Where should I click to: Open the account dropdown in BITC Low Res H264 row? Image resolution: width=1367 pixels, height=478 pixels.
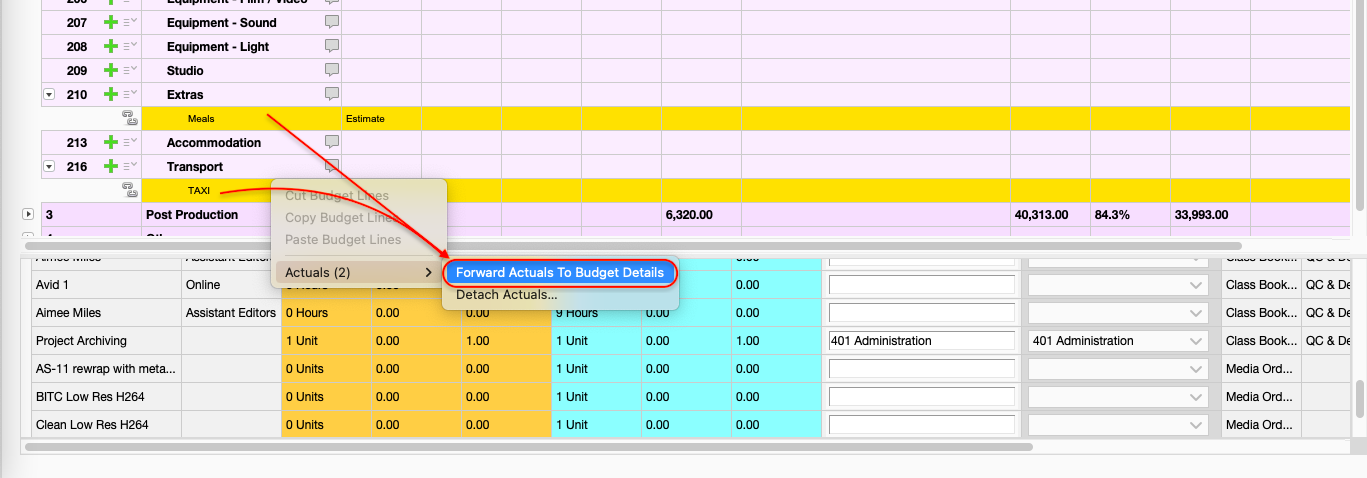coord(1120,397)
